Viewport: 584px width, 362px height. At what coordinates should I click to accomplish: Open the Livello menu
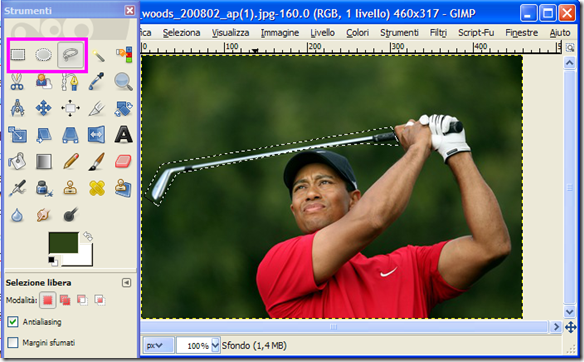point(323,33)
